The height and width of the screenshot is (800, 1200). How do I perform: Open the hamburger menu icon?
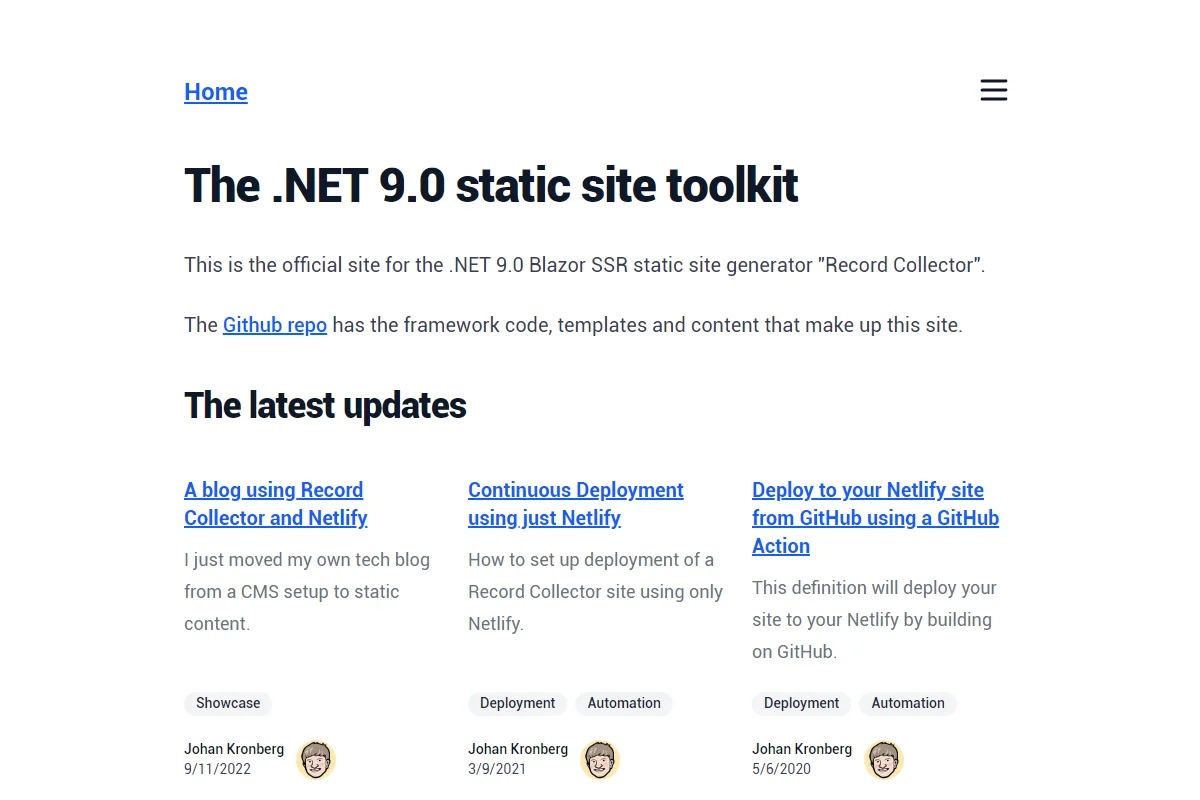tap(993, 90)
